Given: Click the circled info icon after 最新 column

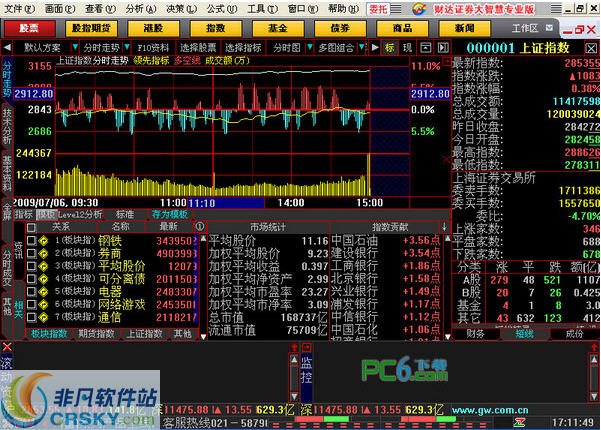Looking at the screenshot, I should click(200, 226).
